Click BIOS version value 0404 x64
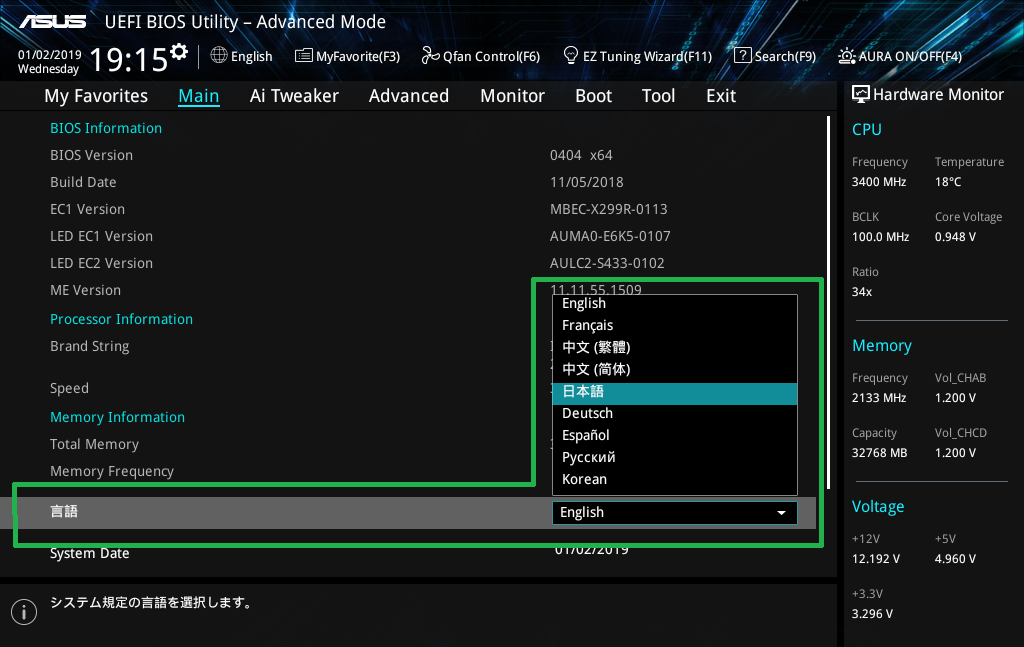This screenshot has height=647, width=1024. pos(581,155)
